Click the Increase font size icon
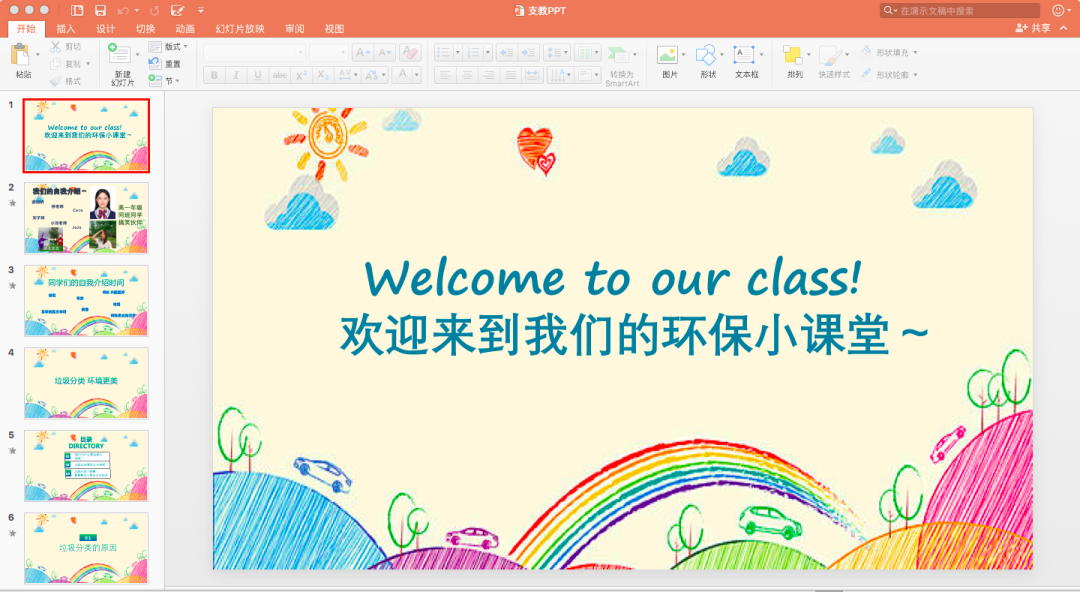This screenshot has height=592, width=1080. tap(362, 52)
